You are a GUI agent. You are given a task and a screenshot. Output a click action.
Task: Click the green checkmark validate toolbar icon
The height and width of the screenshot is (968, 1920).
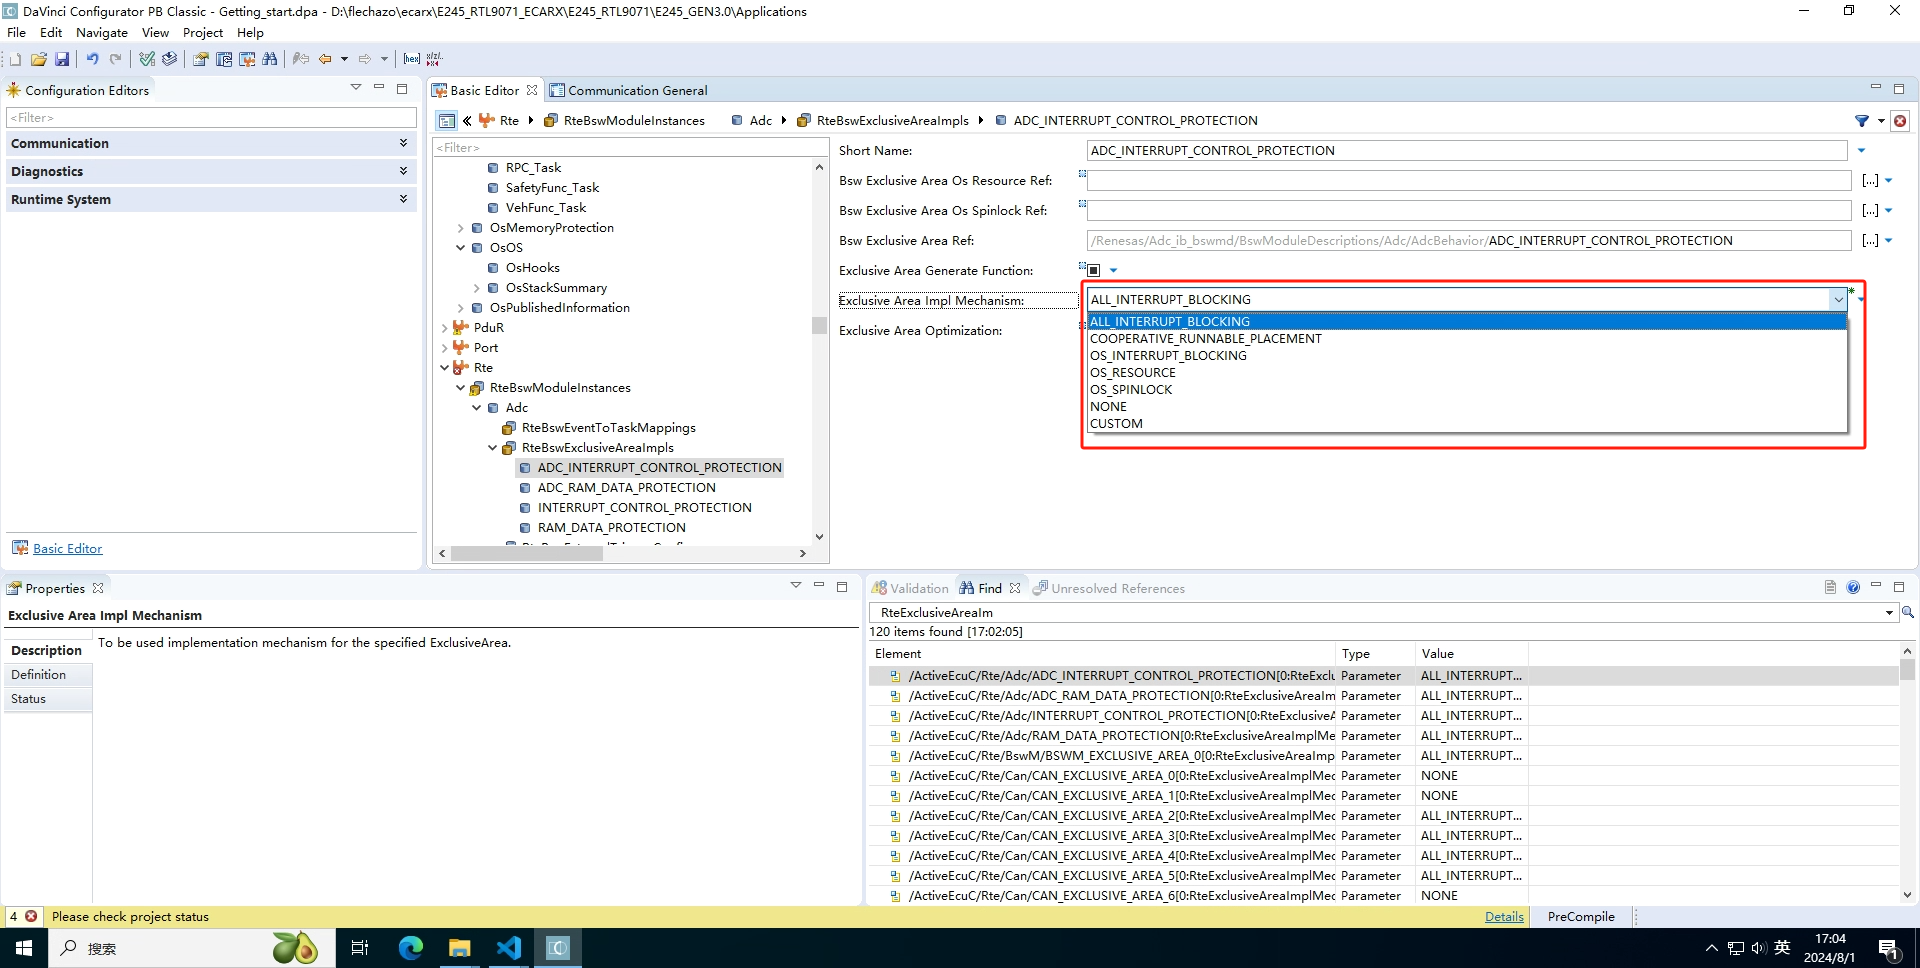[x=147, y=60]
